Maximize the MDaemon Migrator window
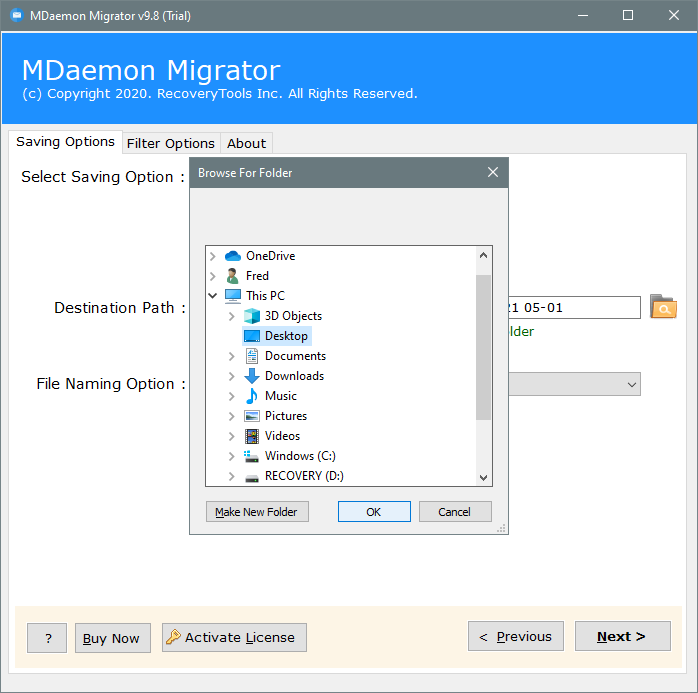This screenshot has width=698, height=693. tap(628, 16)
